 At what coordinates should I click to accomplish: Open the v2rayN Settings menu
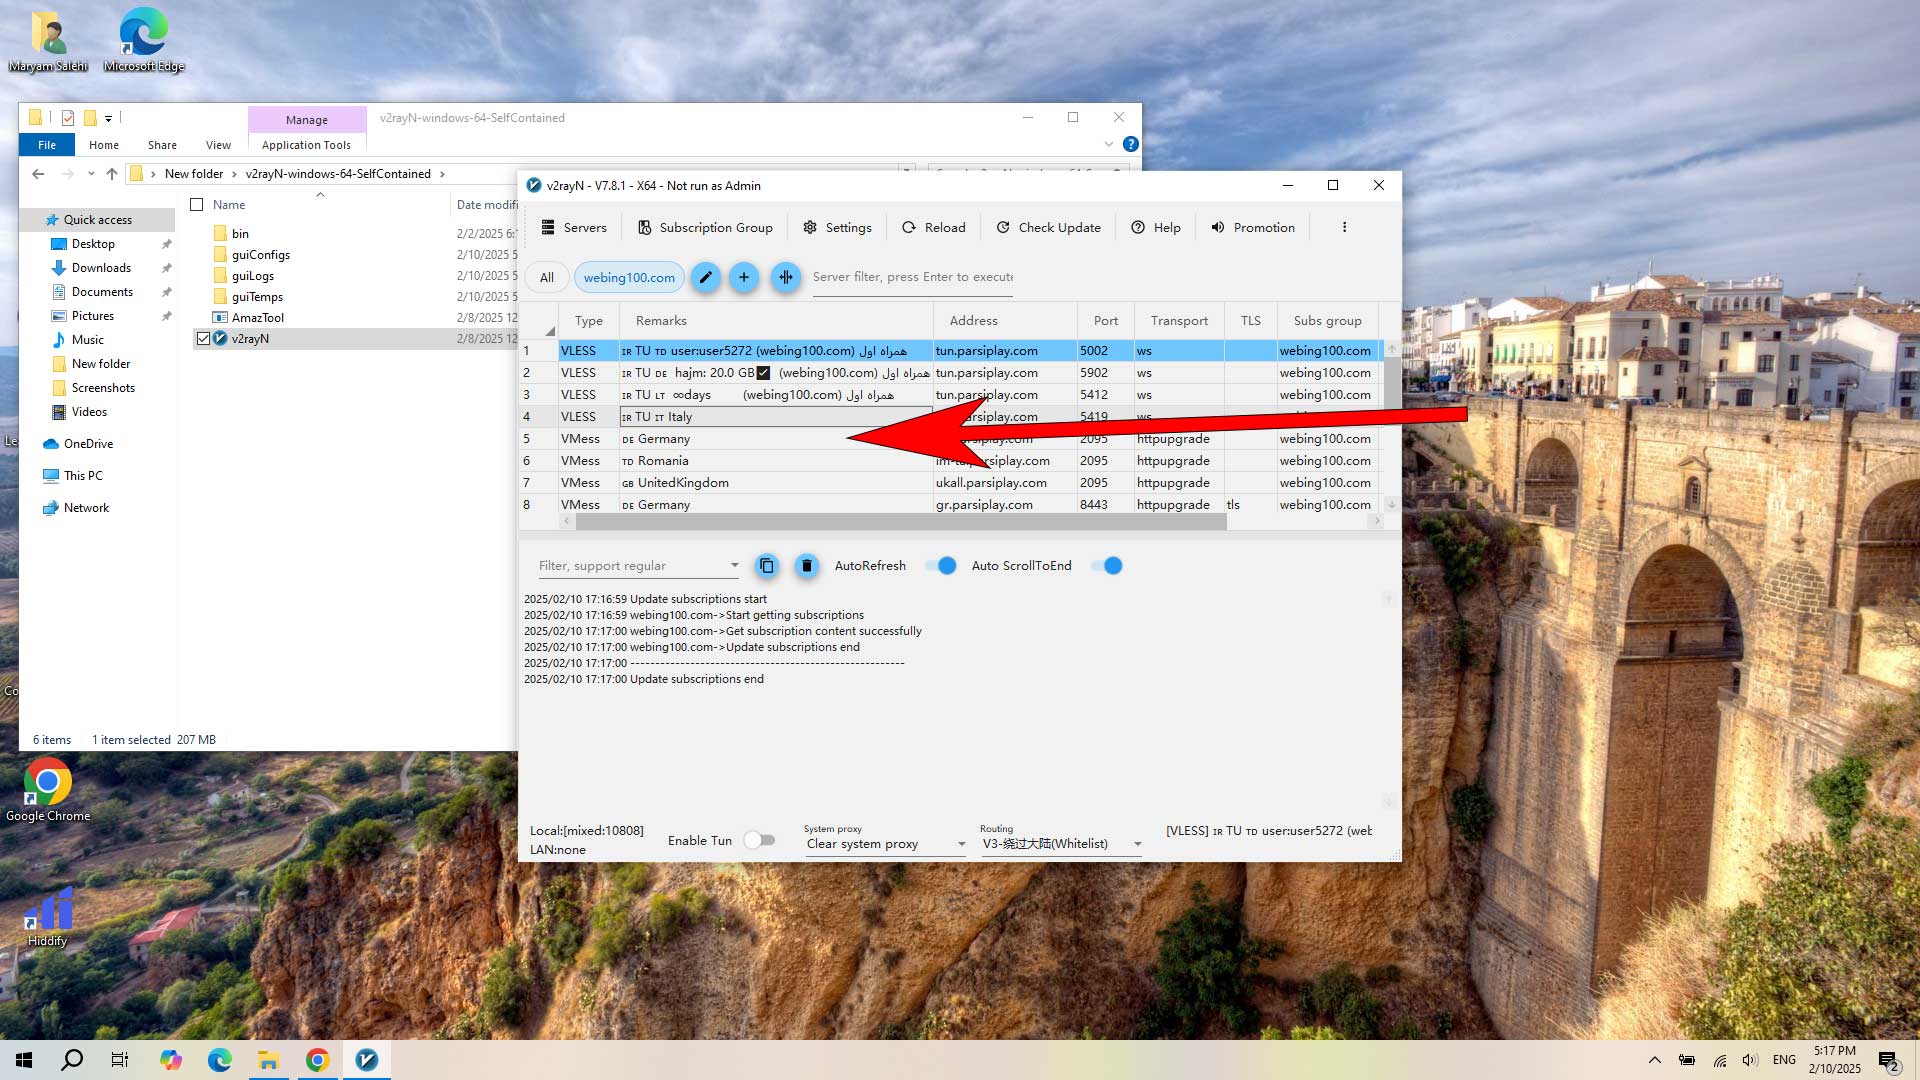pyautogui.click(x=837, y=227)
